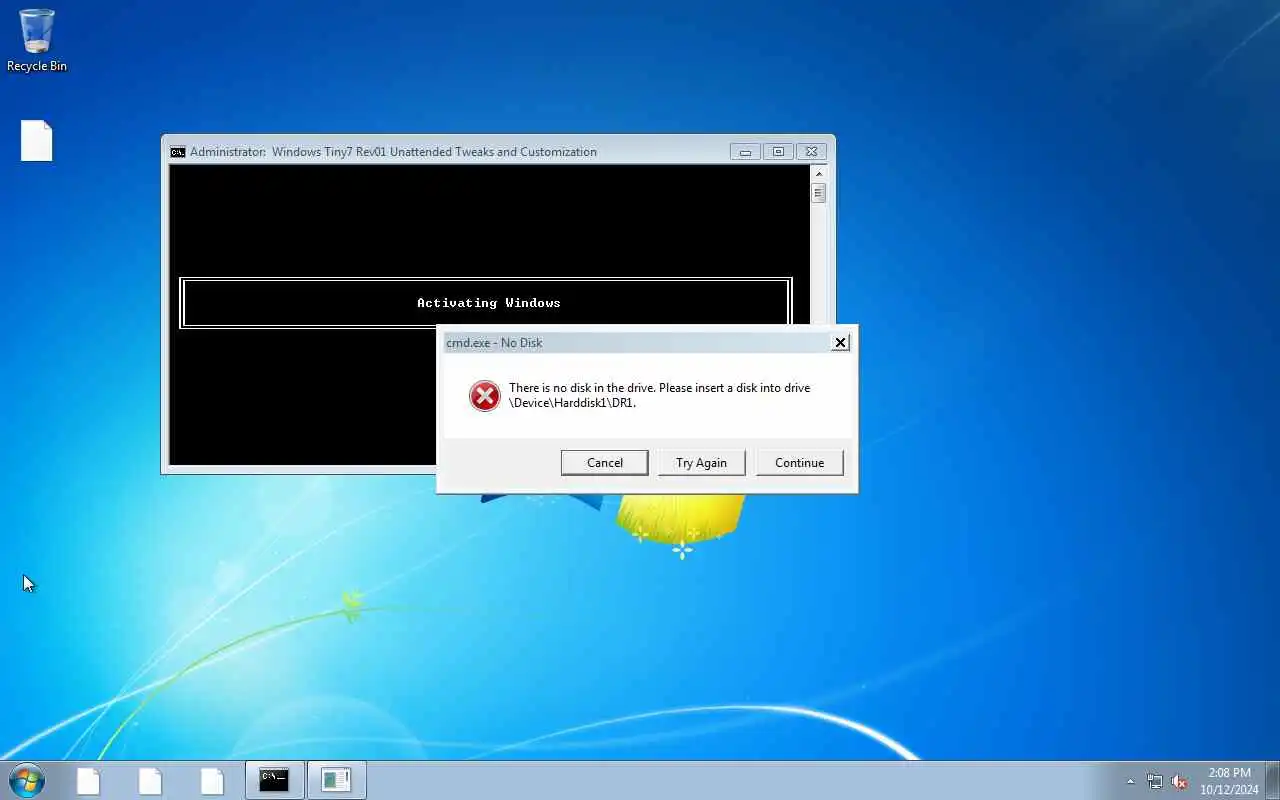Click the Administrator Windows Tiny7 window title
Screen dimensions: 1280x800
393,152
